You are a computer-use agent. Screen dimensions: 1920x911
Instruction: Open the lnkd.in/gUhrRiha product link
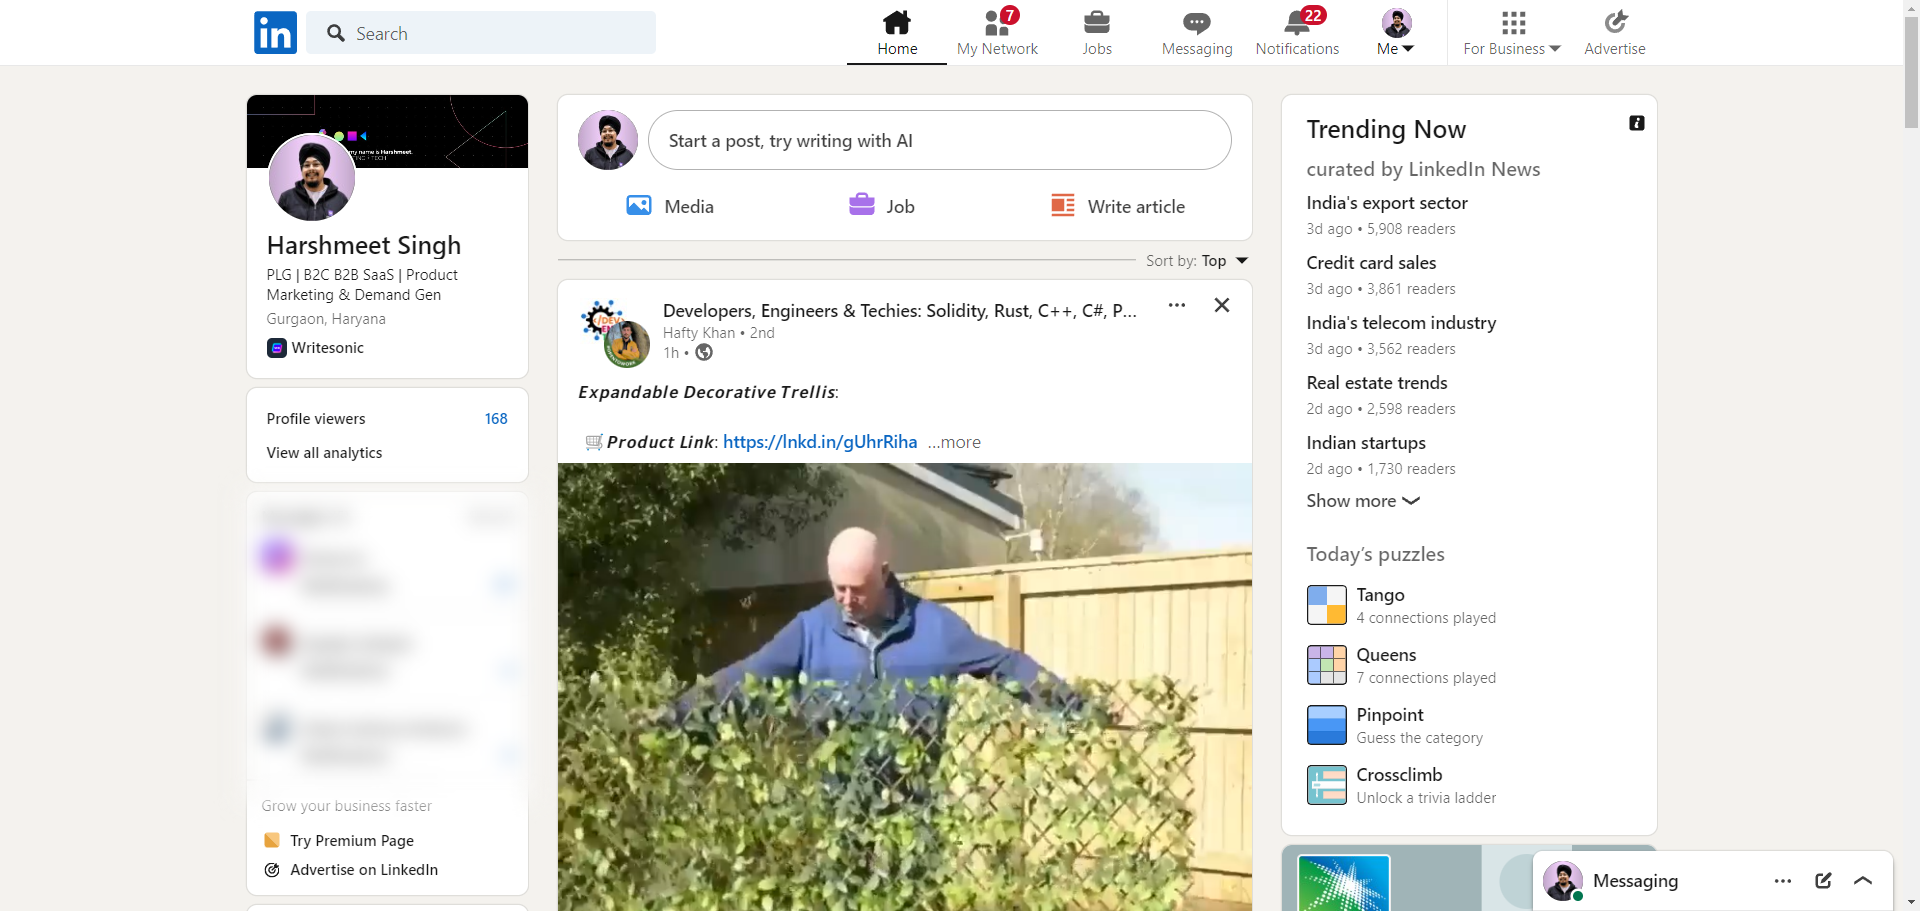click(x=820, y=442)
